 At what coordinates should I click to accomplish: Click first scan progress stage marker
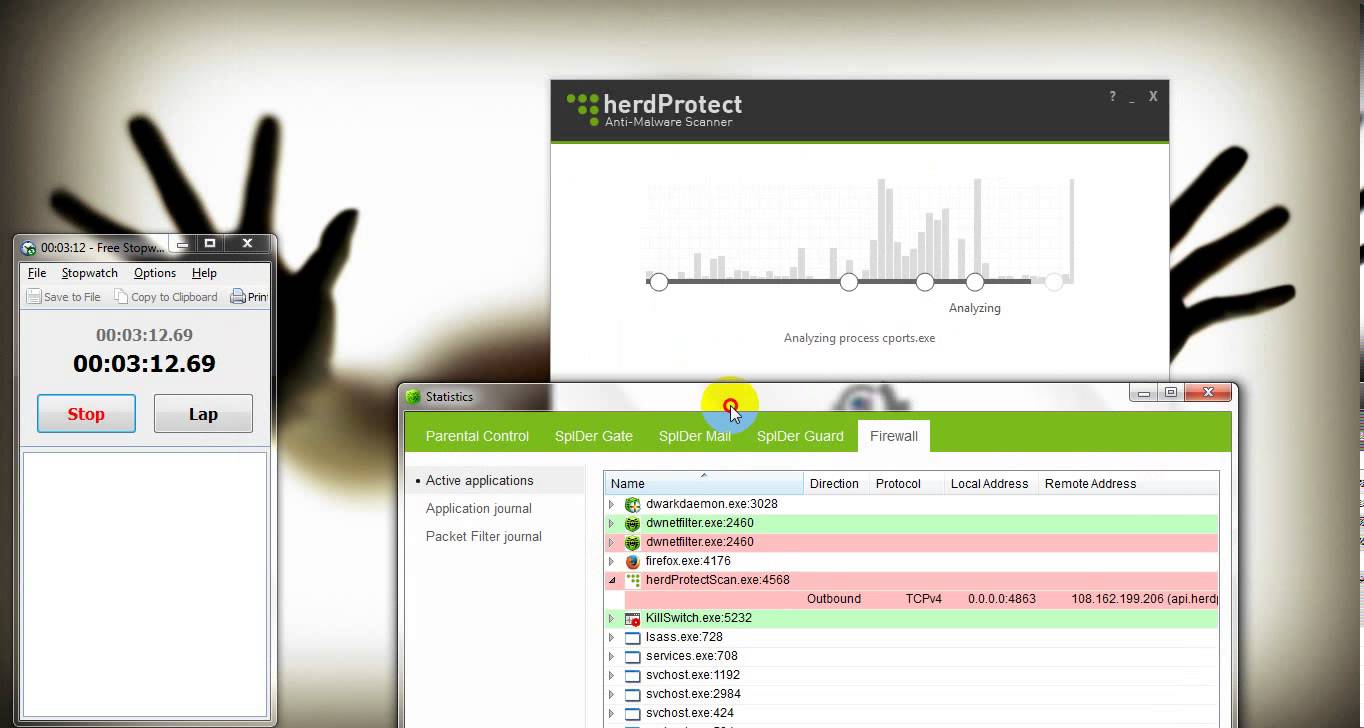tap(658, 282)
